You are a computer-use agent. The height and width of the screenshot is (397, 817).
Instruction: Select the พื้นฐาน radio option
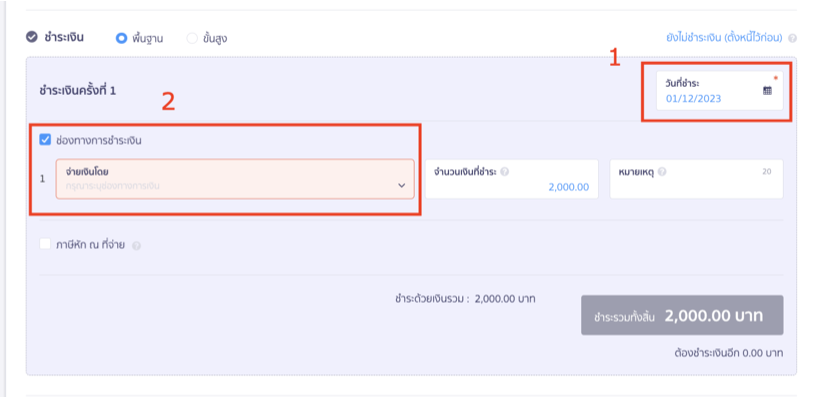coord(121,38)
